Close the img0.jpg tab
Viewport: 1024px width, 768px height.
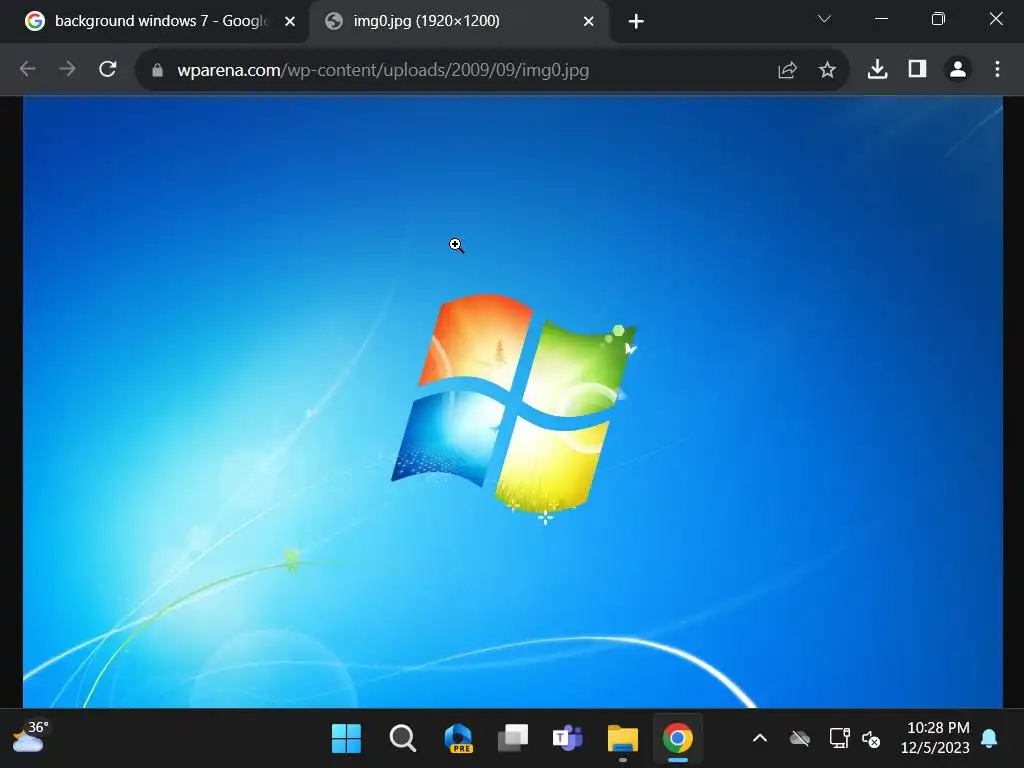click(x=588, y=22)
